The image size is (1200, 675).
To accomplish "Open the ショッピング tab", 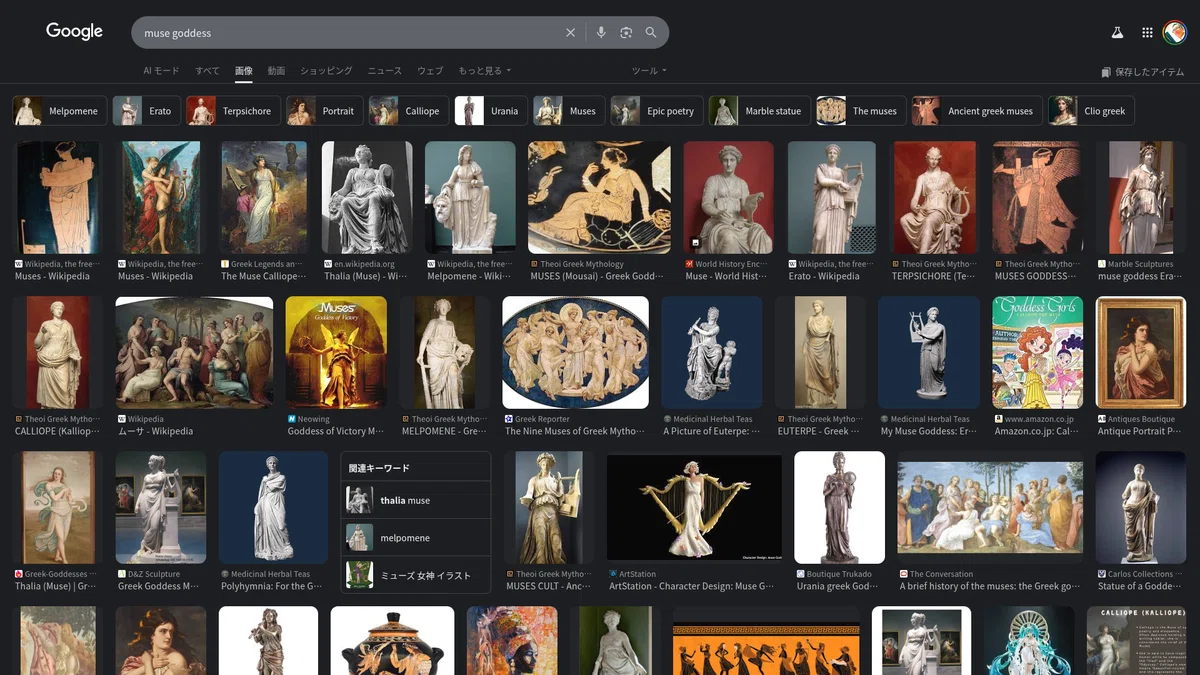I will coord(326,71).
